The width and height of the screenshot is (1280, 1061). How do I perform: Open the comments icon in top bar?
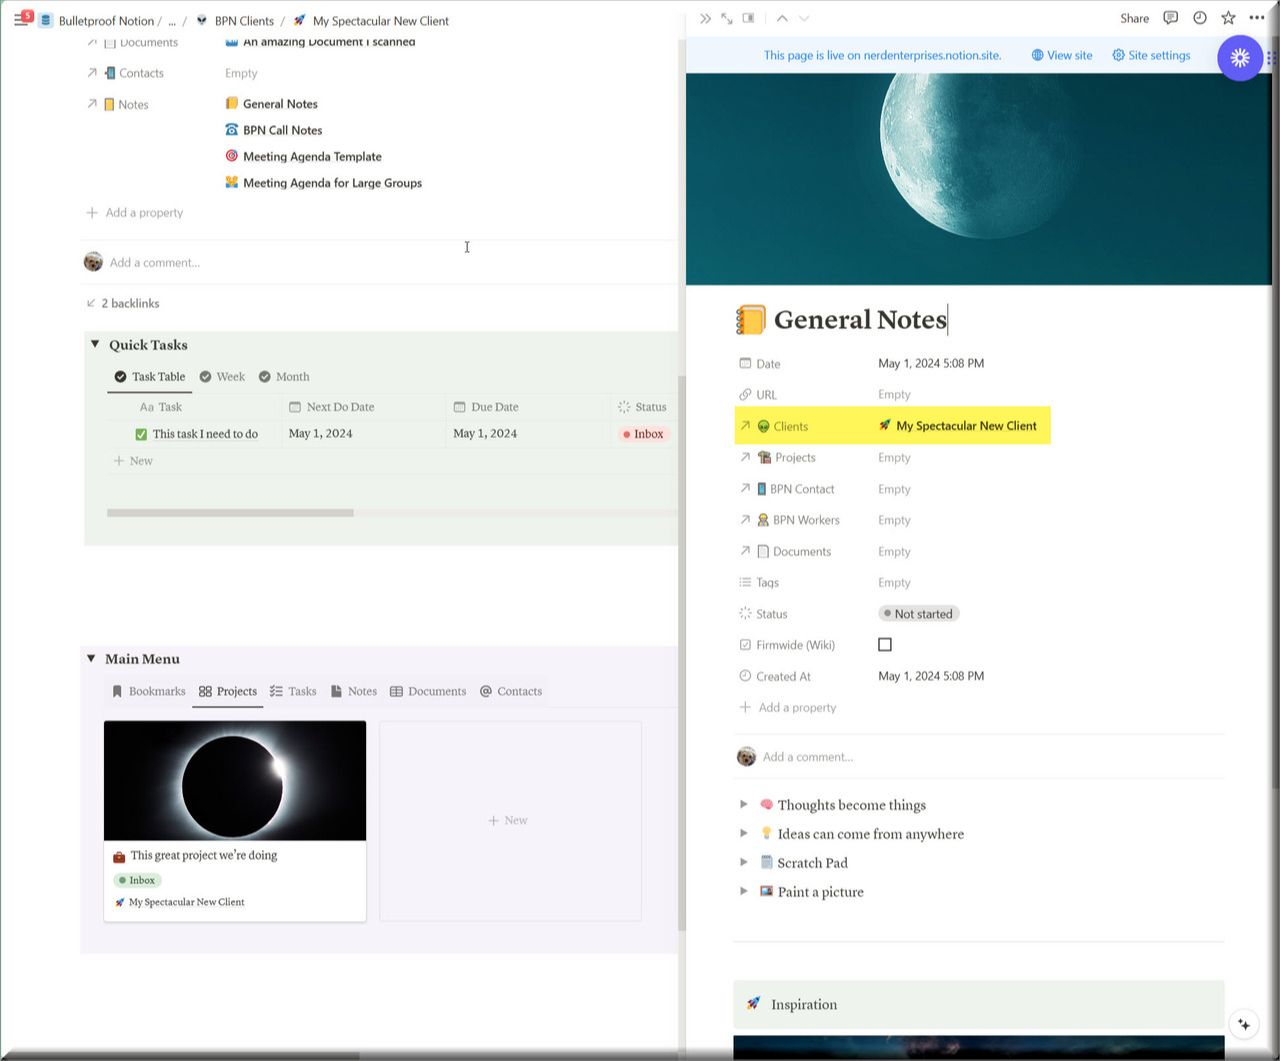[x=1171, y=18]
